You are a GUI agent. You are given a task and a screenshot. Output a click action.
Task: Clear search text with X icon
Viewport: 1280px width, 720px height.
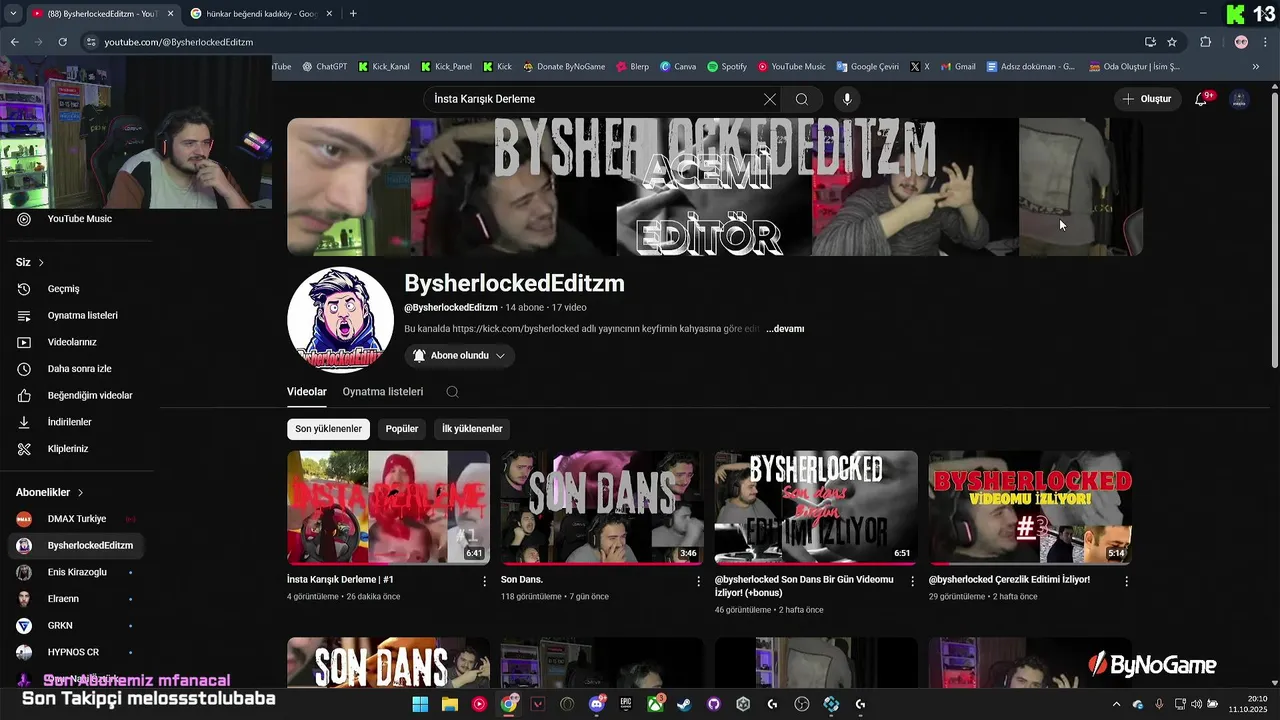[769, 99]
